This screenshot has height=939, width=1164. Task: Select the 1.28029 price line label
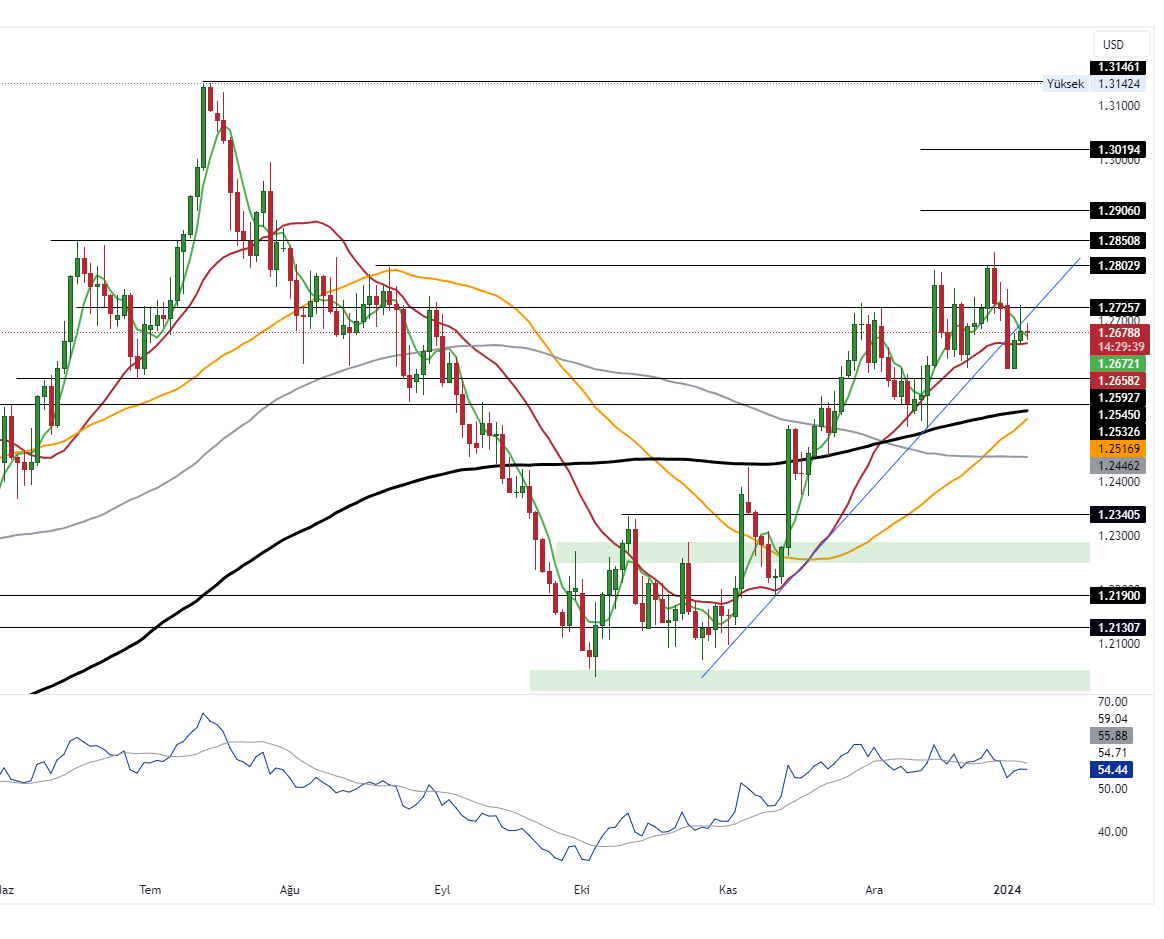1120,265
